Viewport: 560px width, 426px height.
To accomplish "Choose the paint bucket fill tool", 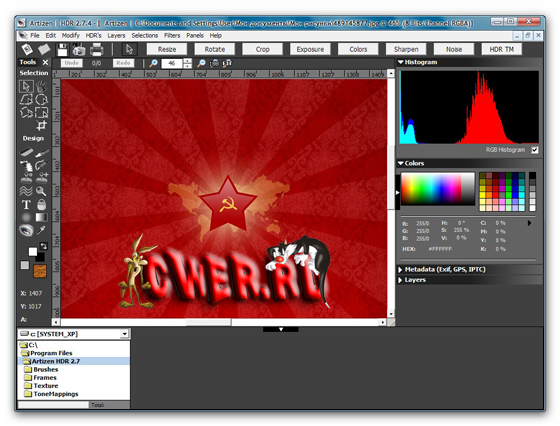I will pos(41,205).
